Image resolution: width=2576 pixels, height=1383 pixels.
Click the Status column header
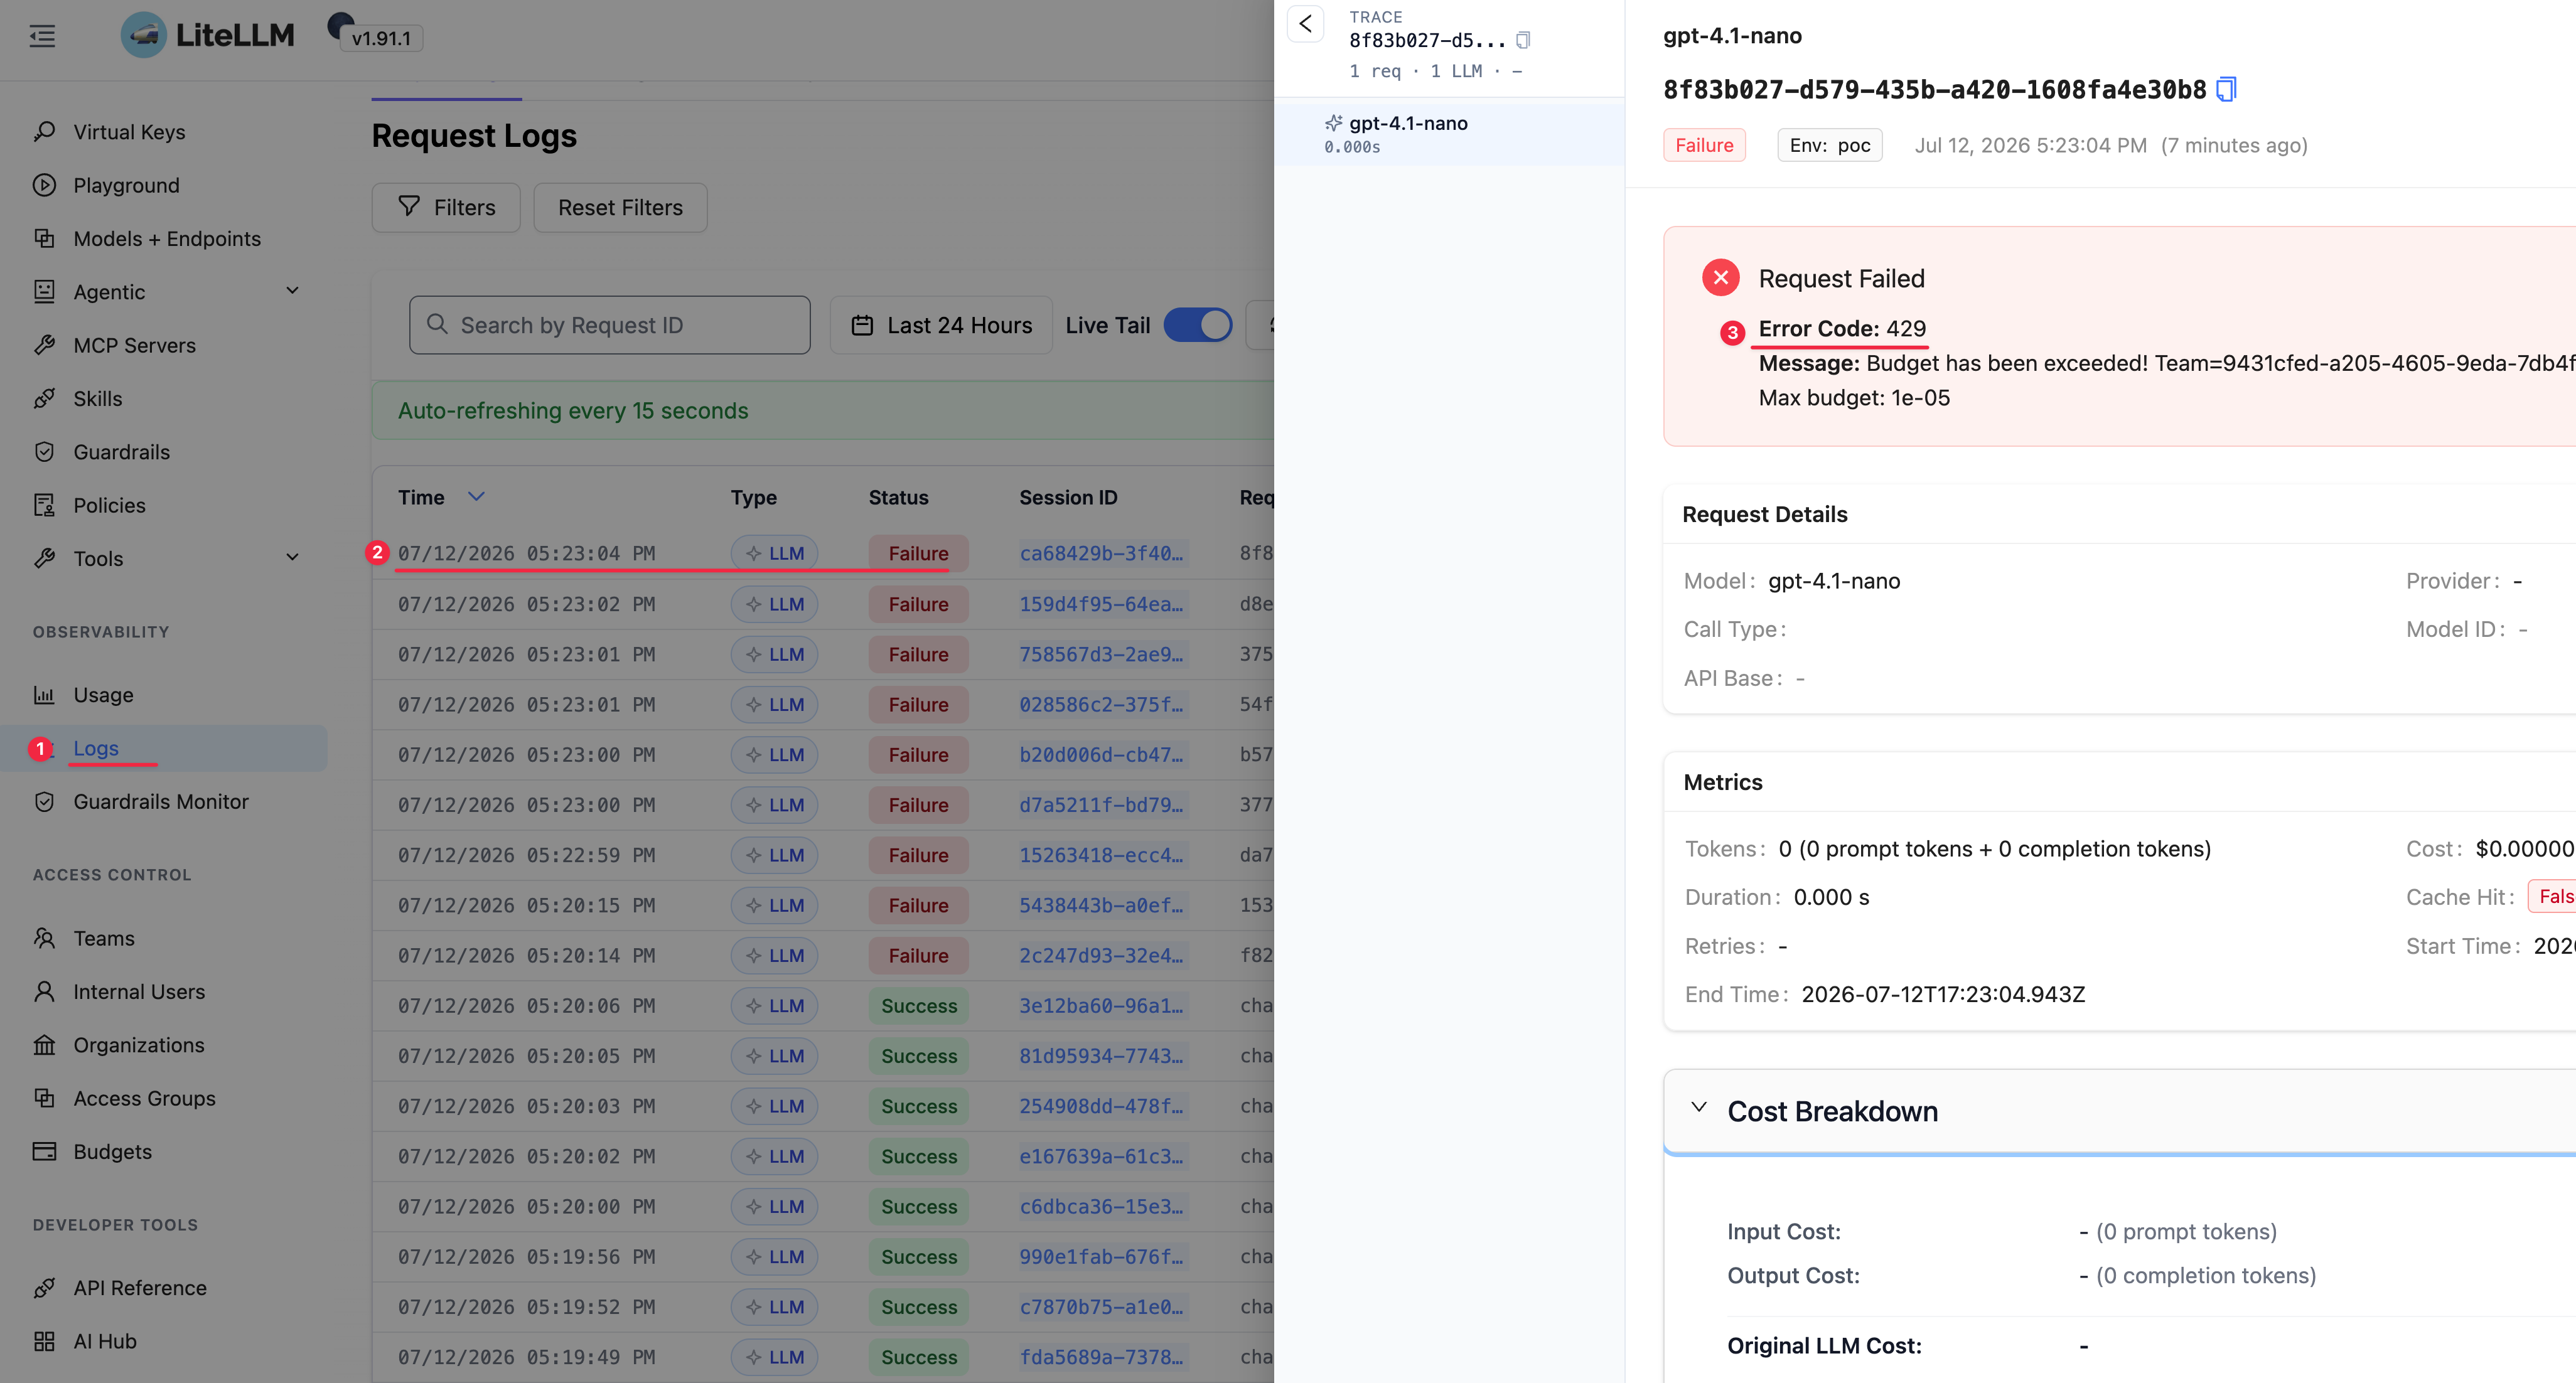(898, 497)
